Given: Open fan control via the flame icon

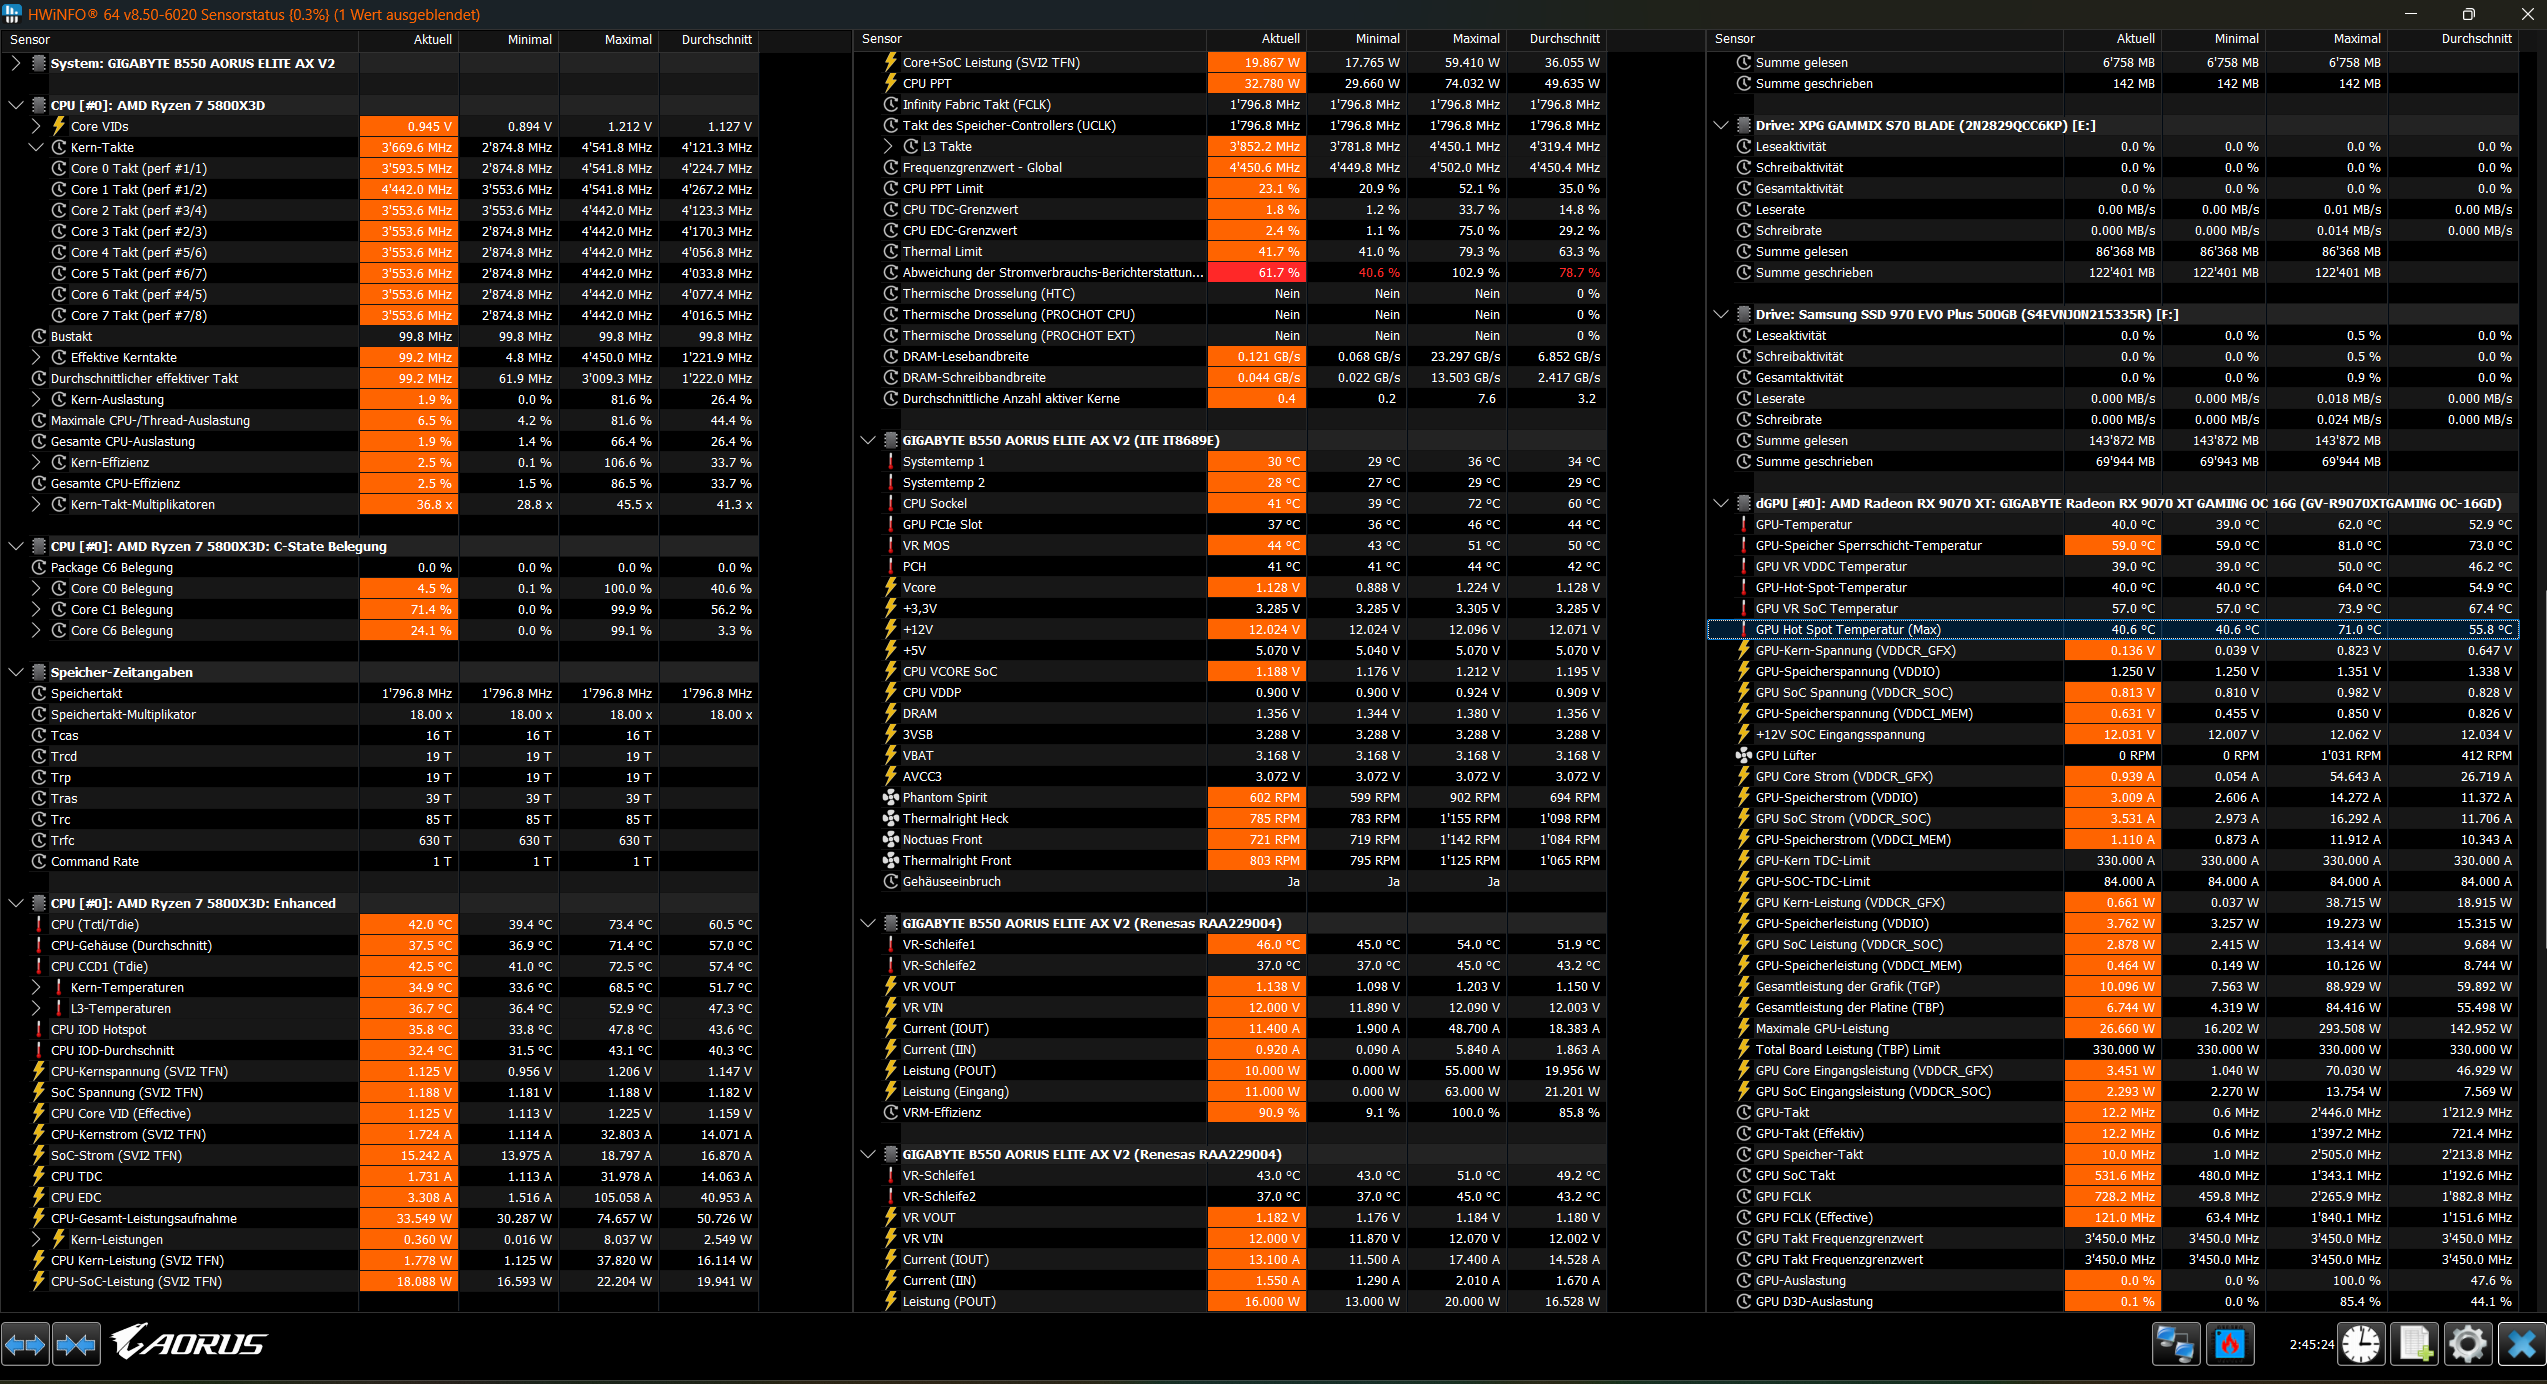Looking at the screenshot, I should tap(2230, 1344).
